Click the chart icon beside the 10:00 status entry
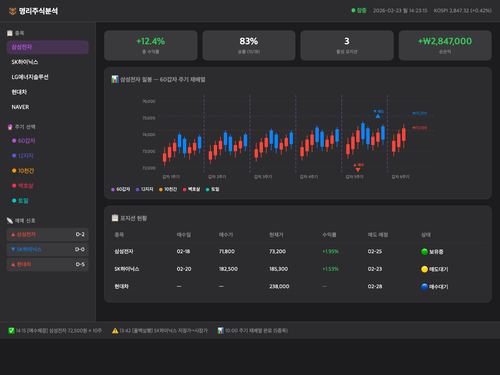Screen dimensions: 500x375 [220, 330]
